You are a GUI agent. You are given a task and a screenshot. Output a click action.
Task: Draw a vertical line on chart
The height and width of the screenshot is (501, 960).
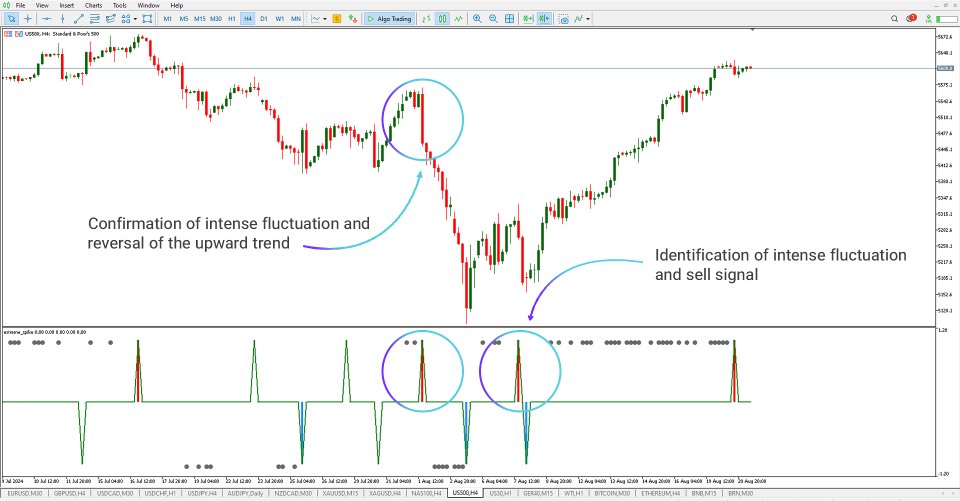pyautogui.click(x=62, y=19)
